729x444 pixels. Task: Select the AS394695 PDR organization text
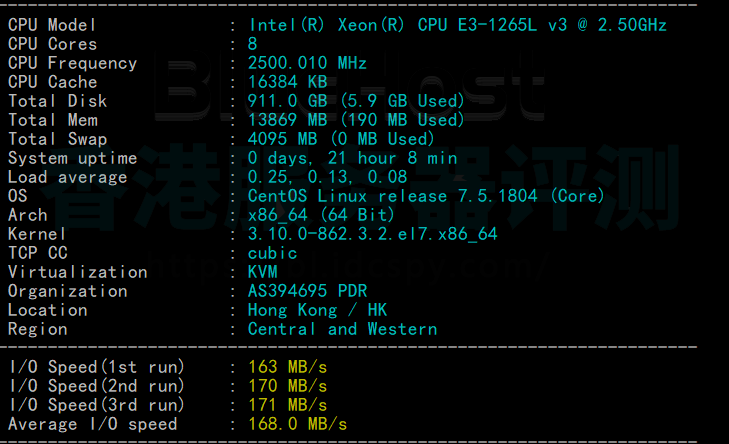pos(307,291)
